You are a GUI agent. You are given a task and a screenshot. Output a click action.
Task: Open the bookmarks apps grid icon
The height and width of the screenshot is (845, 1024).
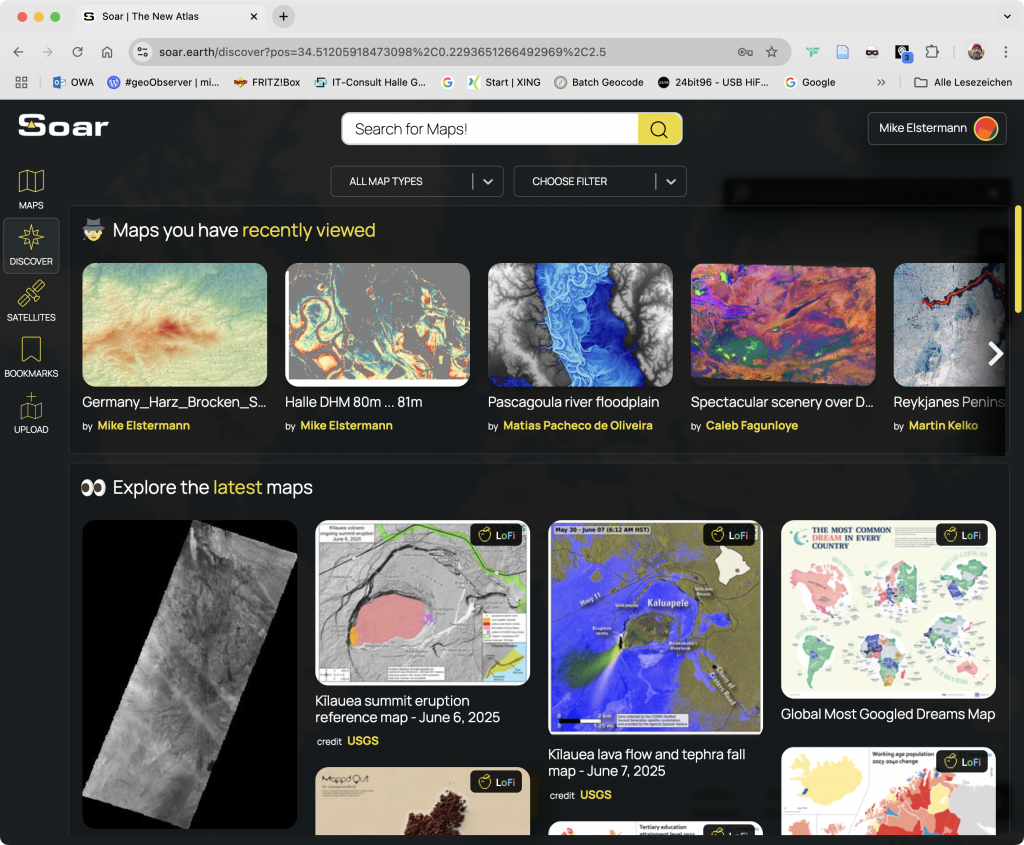pyautogui.click(x=22, y=82)
